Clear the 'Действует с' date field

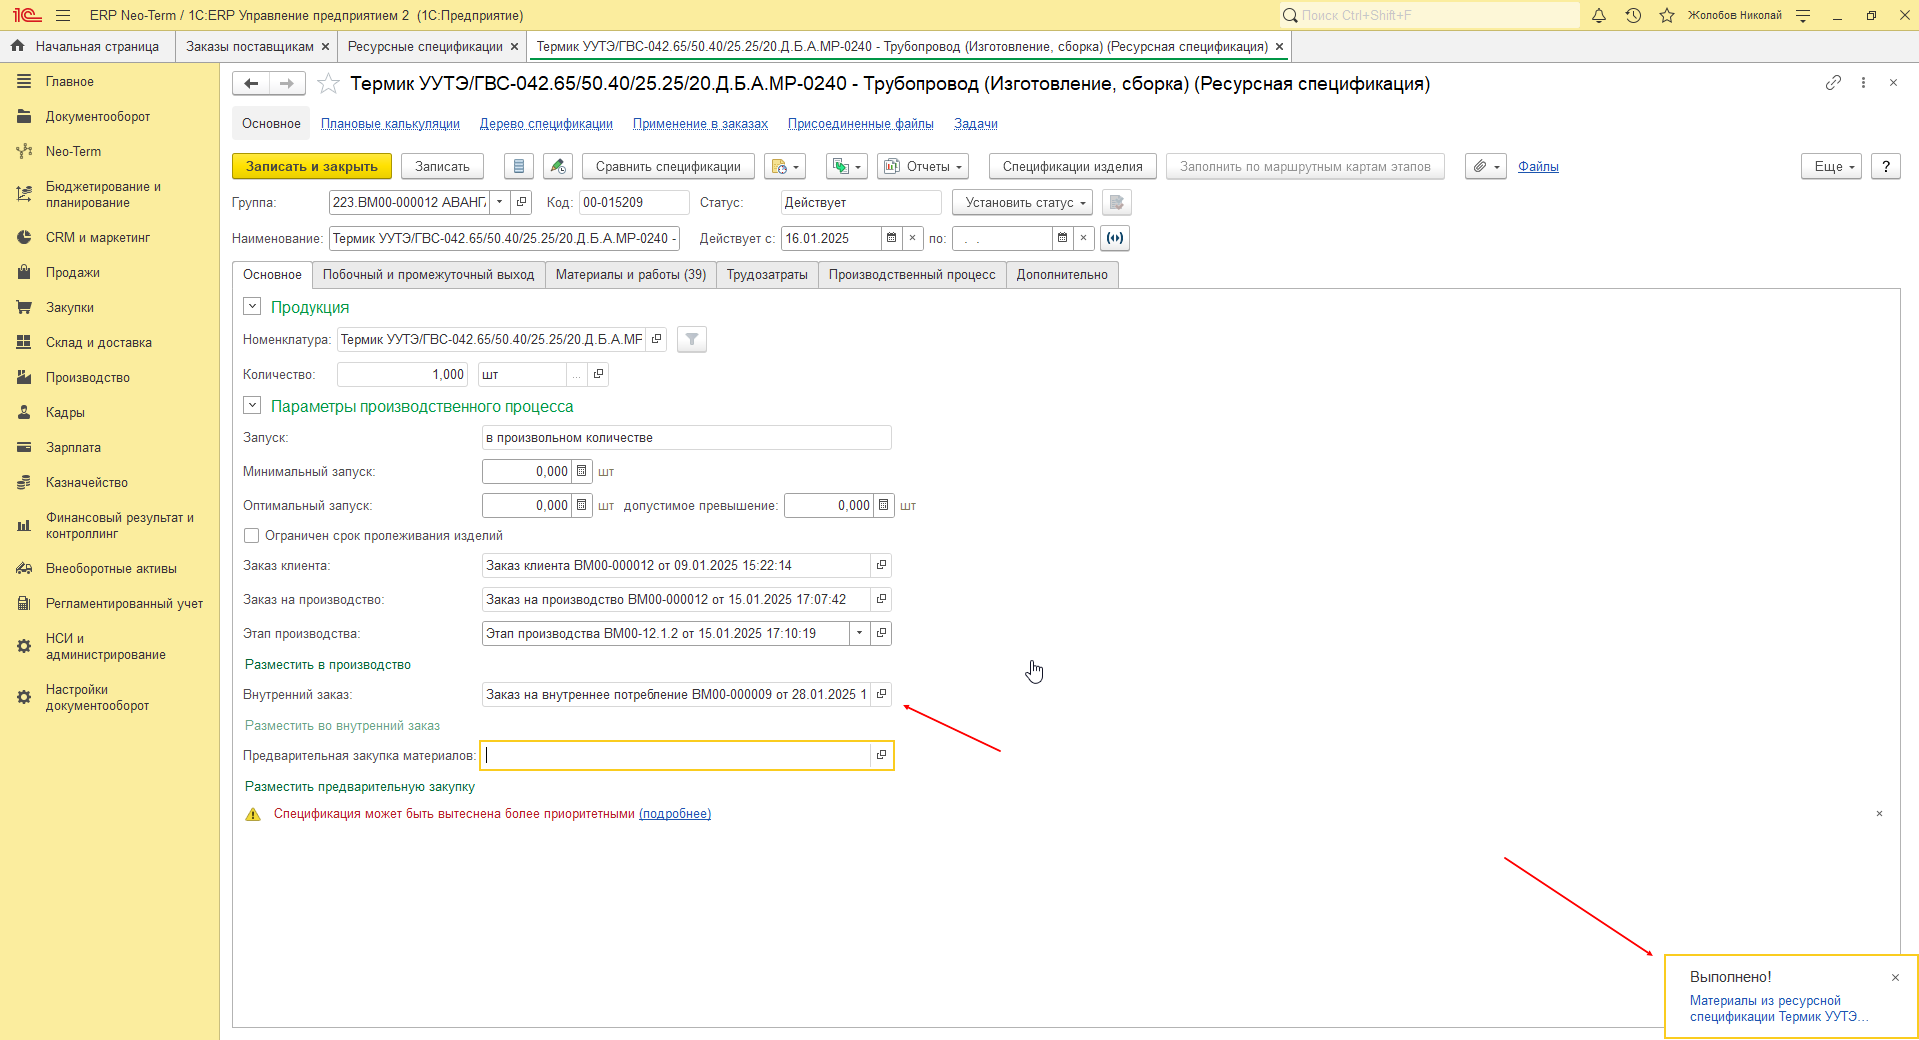(x=912, y=238)
